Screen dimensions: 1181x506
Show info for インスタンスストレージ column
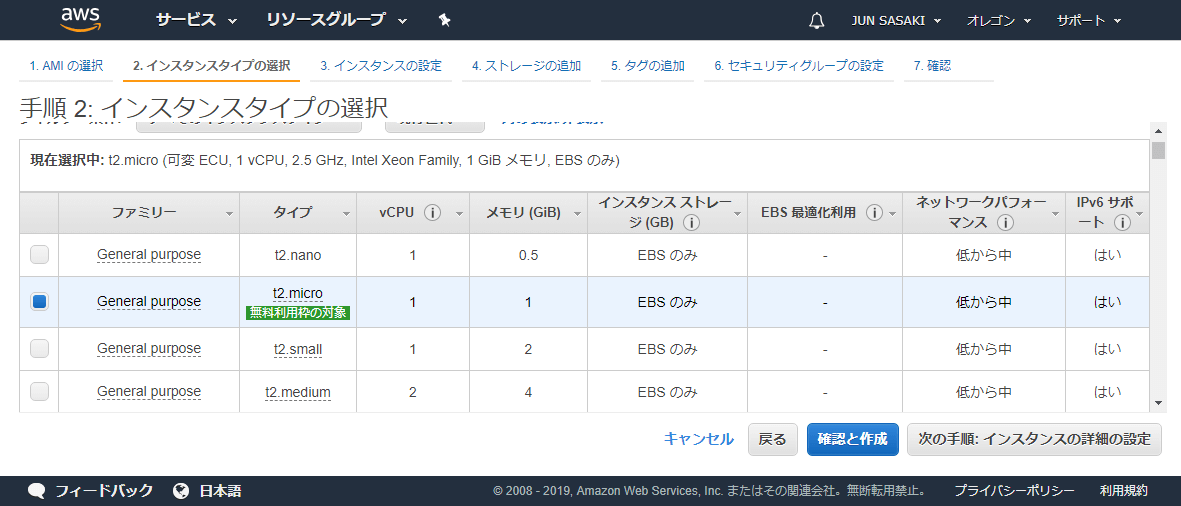(x=690, y=223)
